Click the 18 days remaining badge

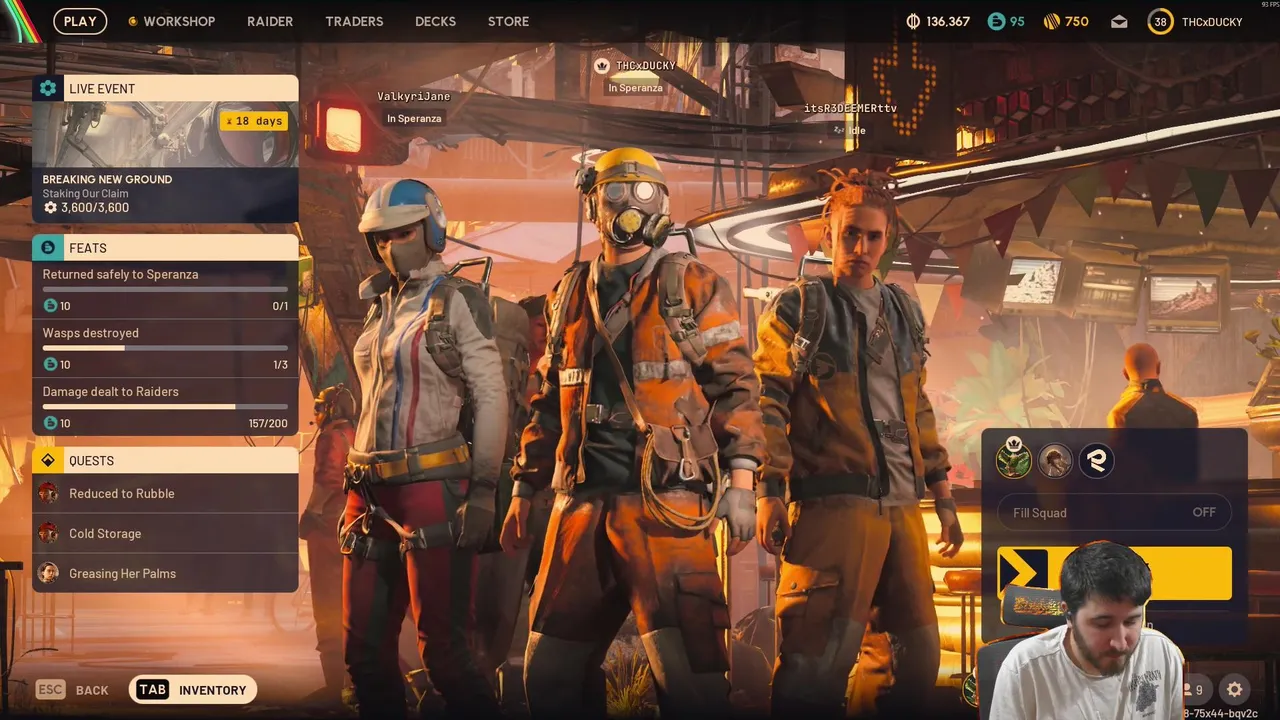(254, 121)
